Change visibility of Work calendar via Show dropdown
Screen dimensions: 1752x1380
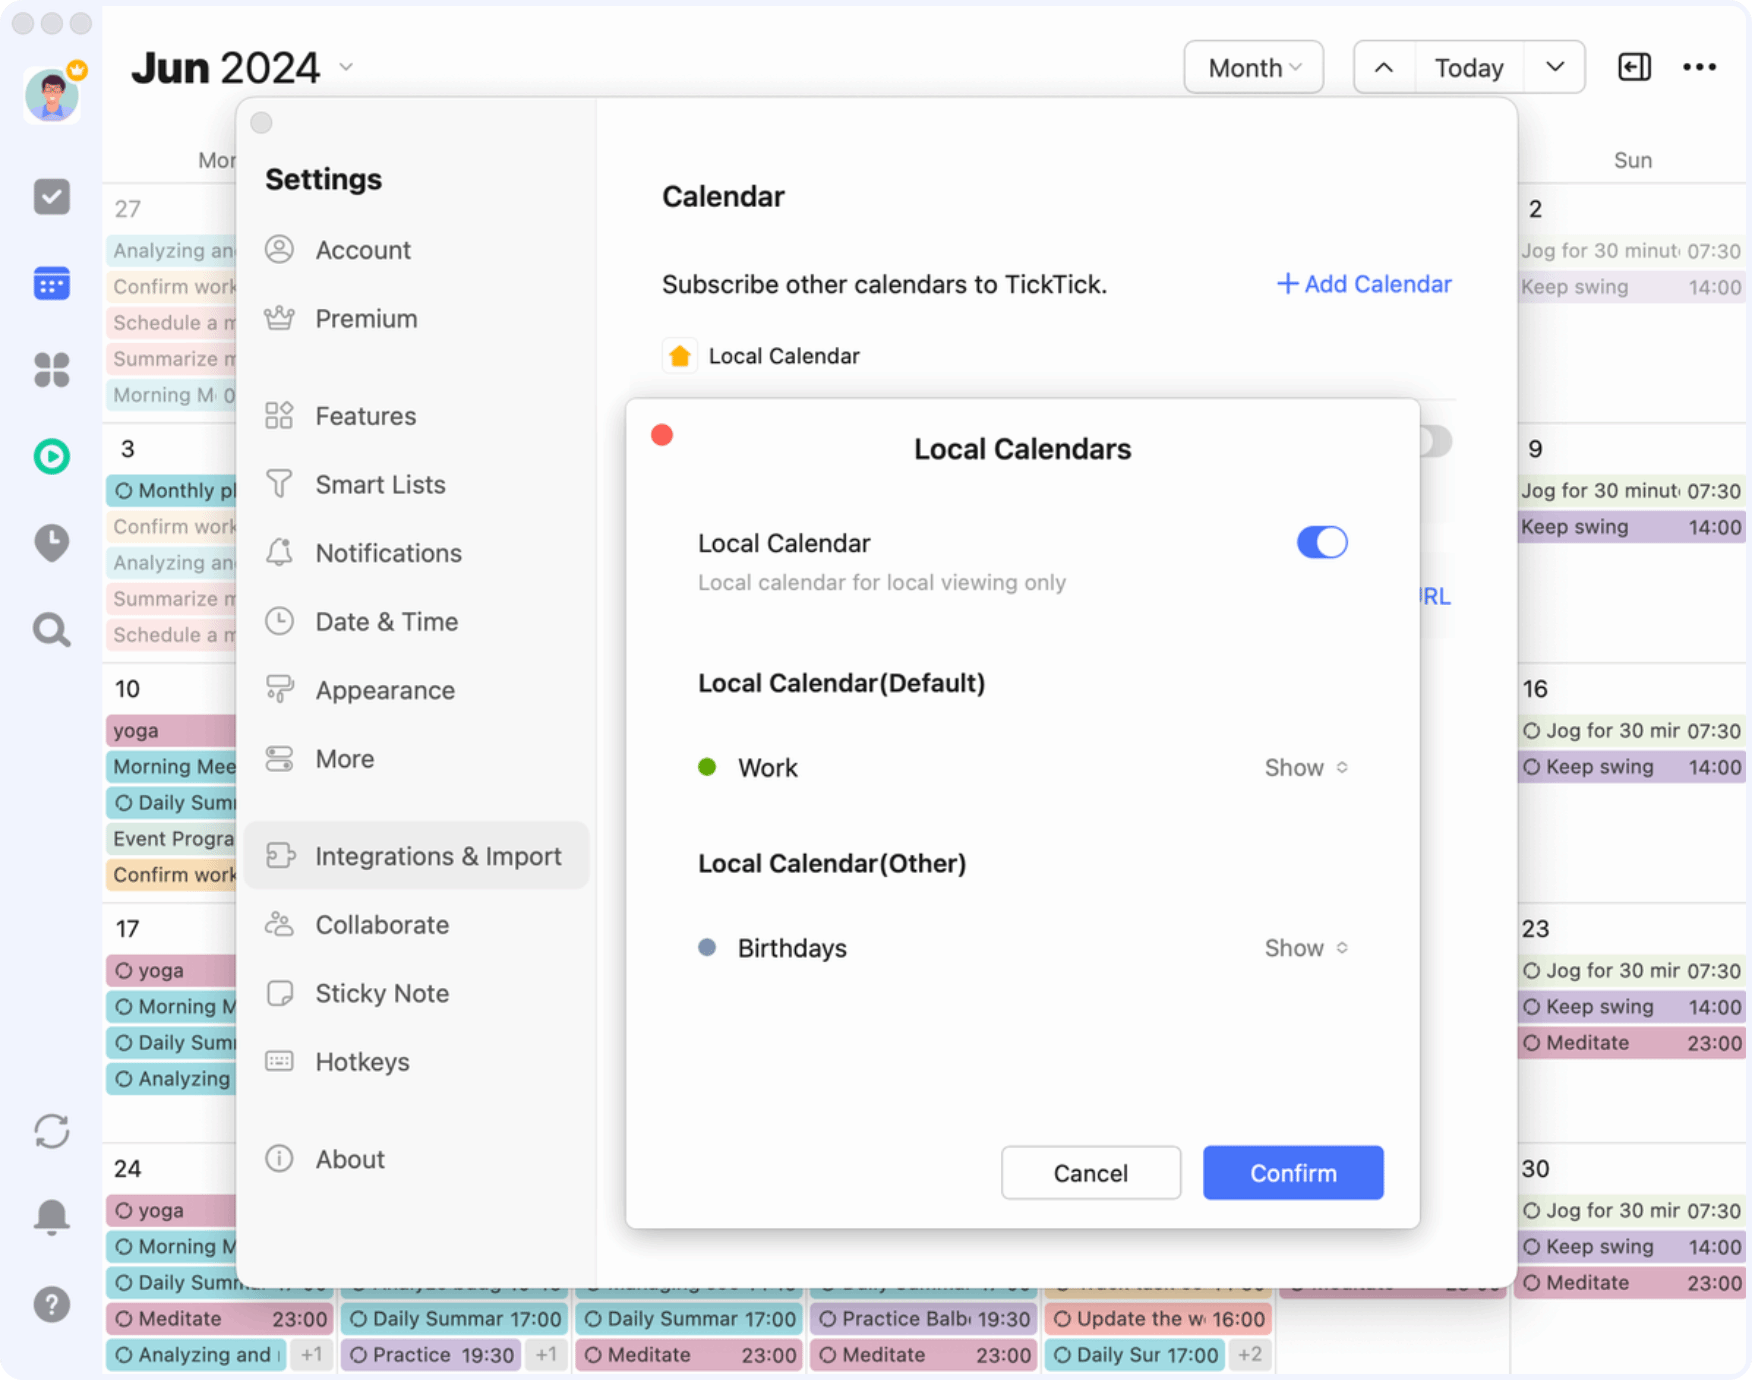pyautogui.click(x=1305, y=768)
